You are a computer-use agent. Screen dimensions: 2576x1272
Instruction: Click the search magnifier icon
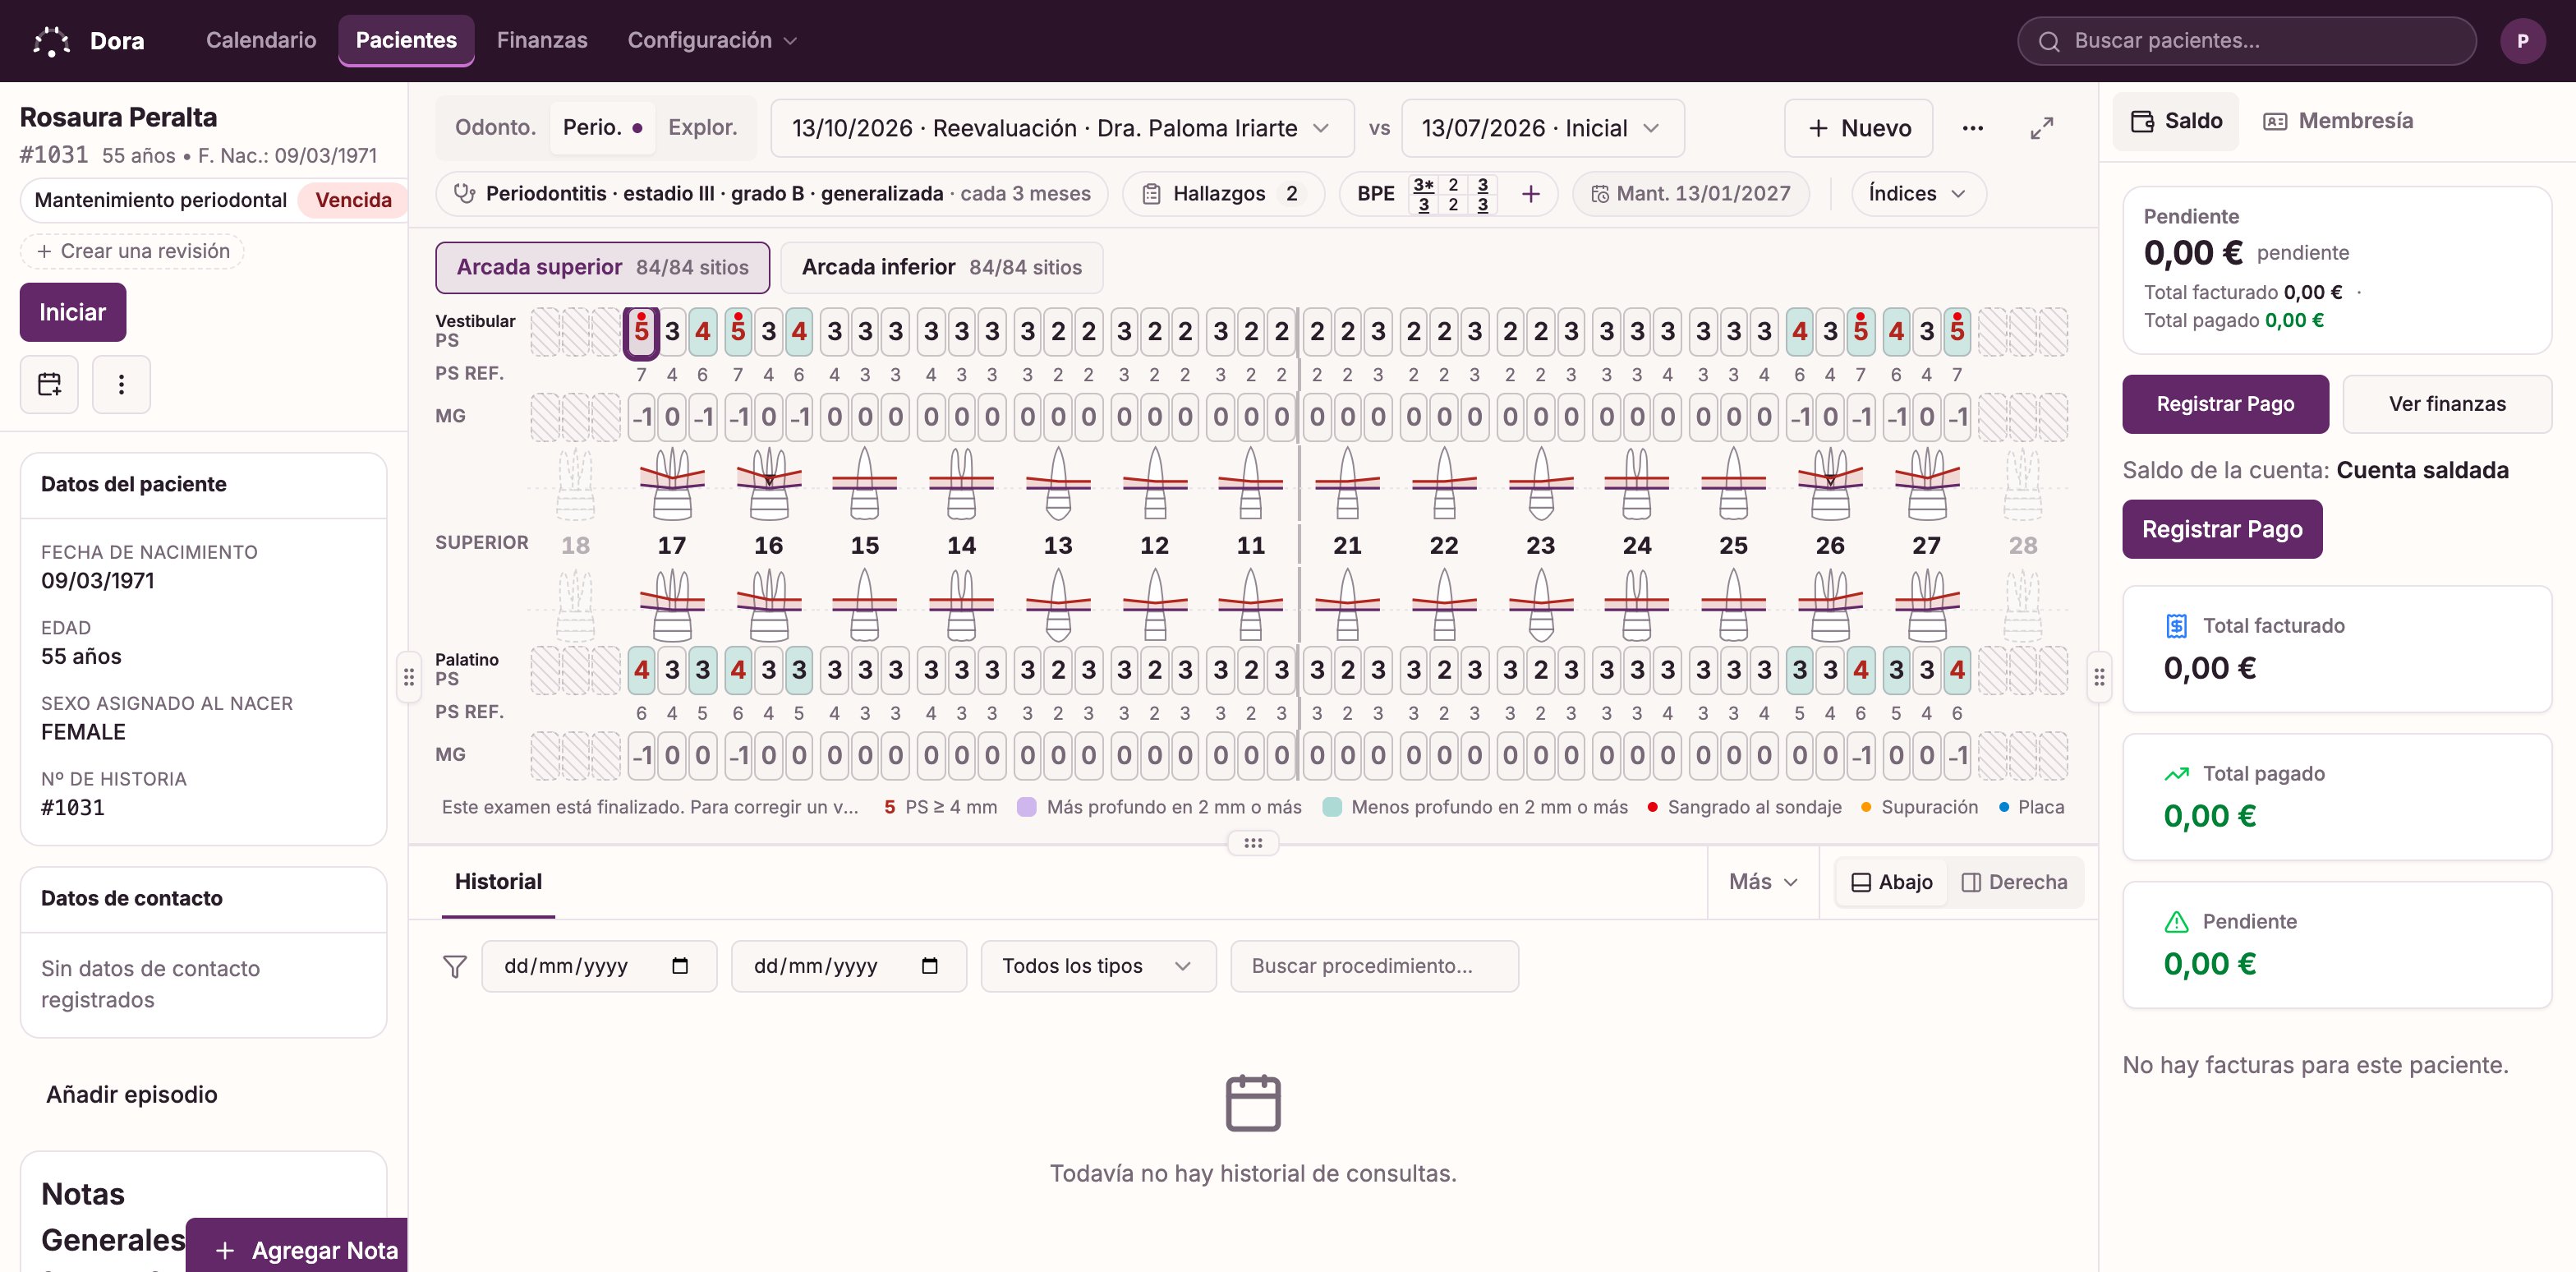(x=2049, y=42)
